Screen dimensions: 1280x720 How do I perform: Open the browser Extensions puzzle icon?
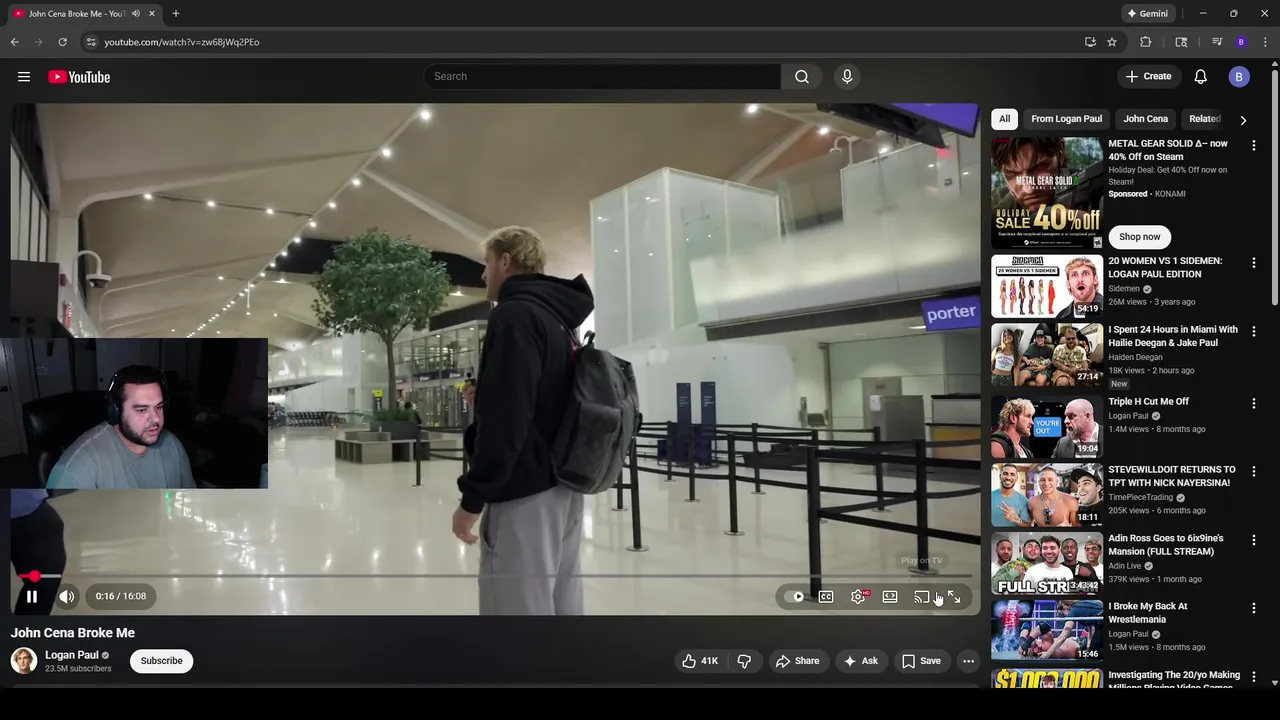click(x=1146, y=42)
